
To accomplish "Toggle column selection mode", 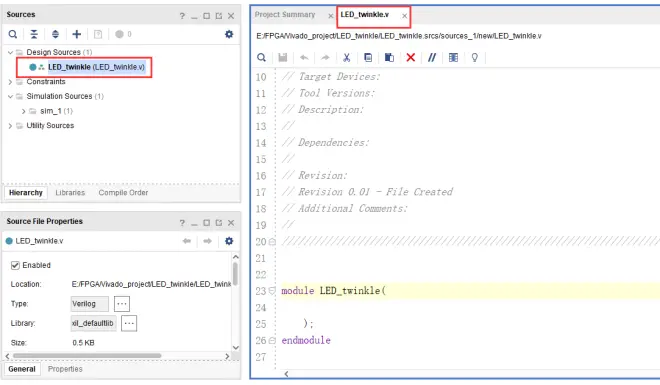I will [453, 58].
